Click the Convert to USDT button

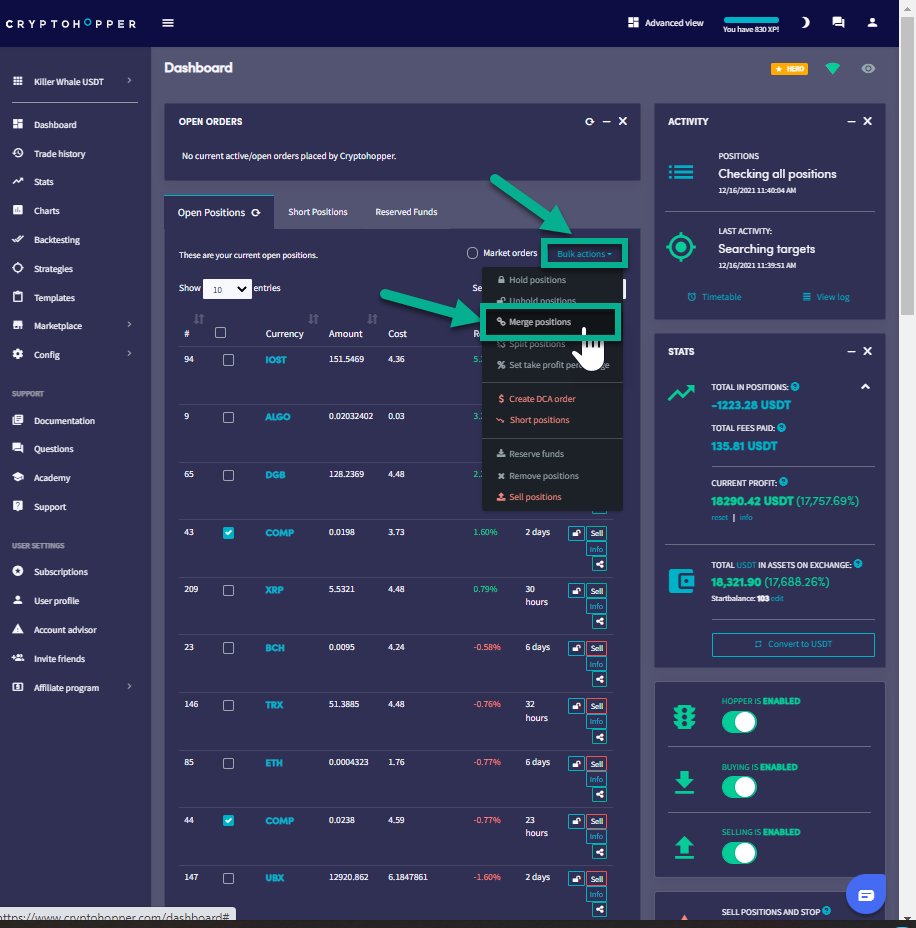tap(793, 644)
